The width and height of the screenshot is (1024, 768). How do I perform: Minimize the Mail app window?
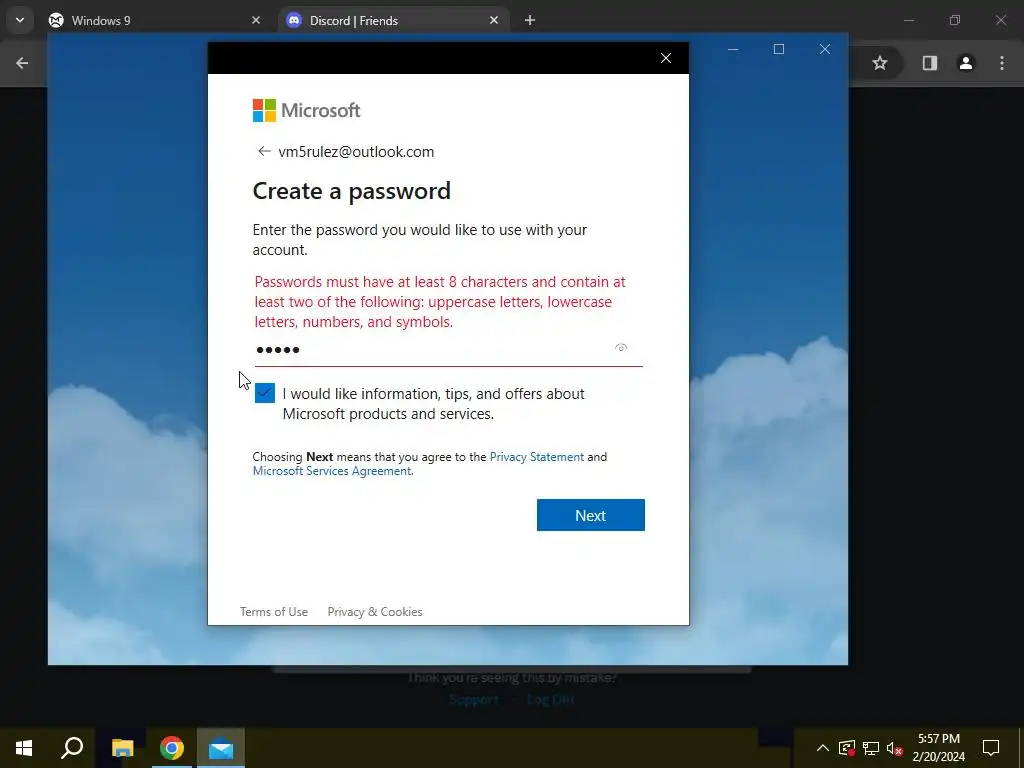click(733, 49)
